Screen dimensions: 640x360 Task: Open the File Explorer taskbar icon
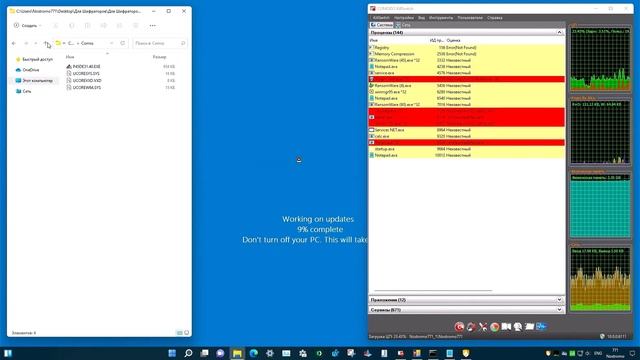tap(237, 353)
